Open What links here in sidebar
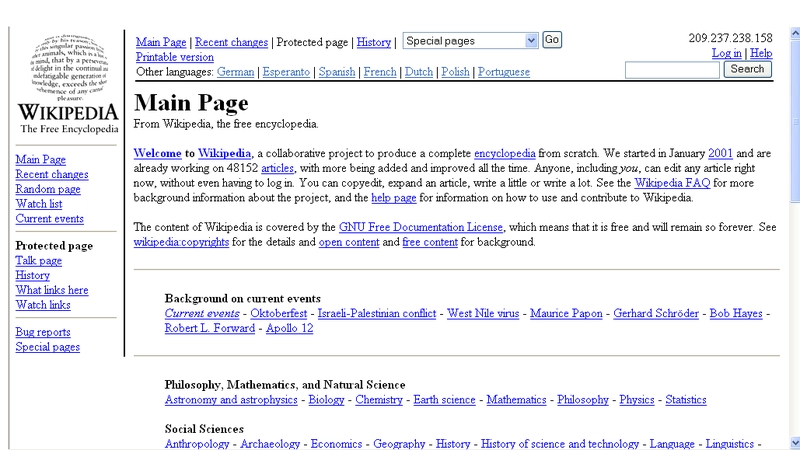 [x=52, y=290]
